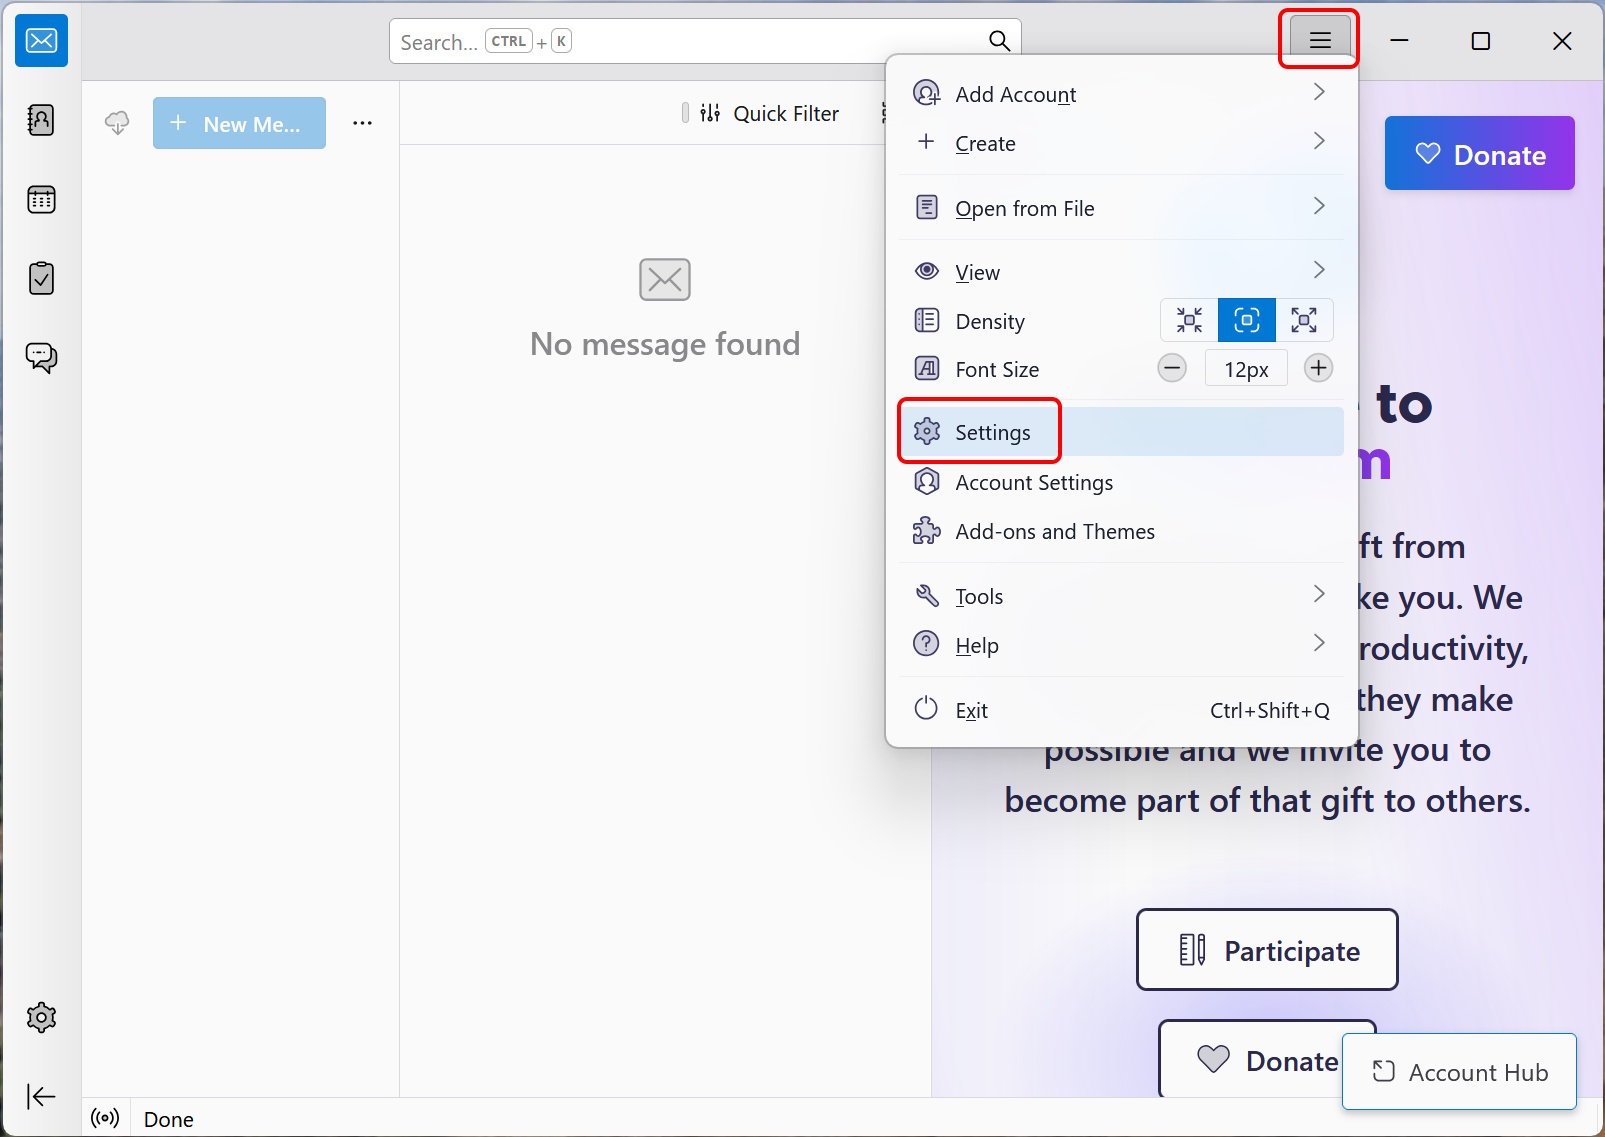Click the blue Donate button

click(x=1479, y=154)
